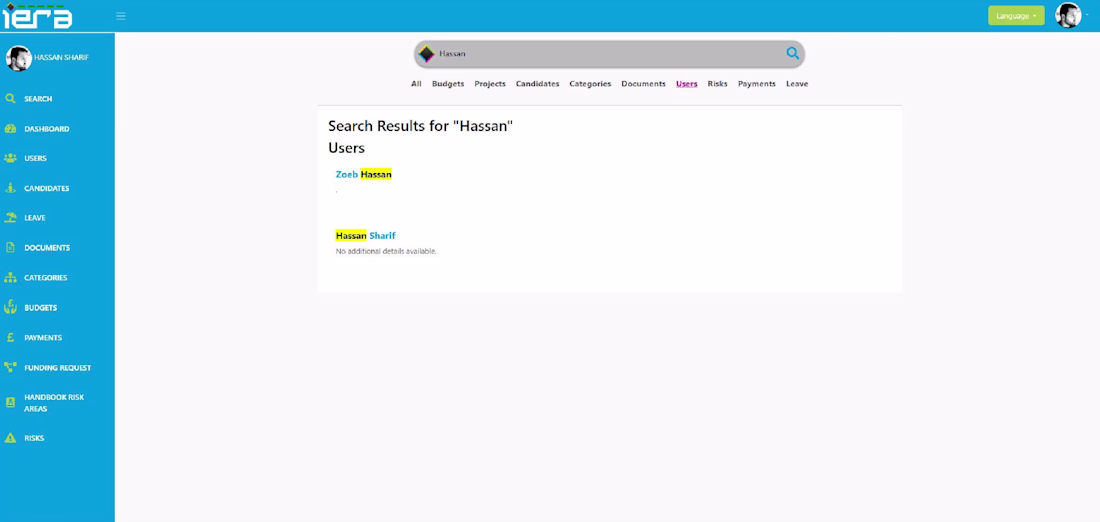Select the Documents filter tab
Image resolution: width=1100 pixels, height=522 pixels.
pos(643,83)
